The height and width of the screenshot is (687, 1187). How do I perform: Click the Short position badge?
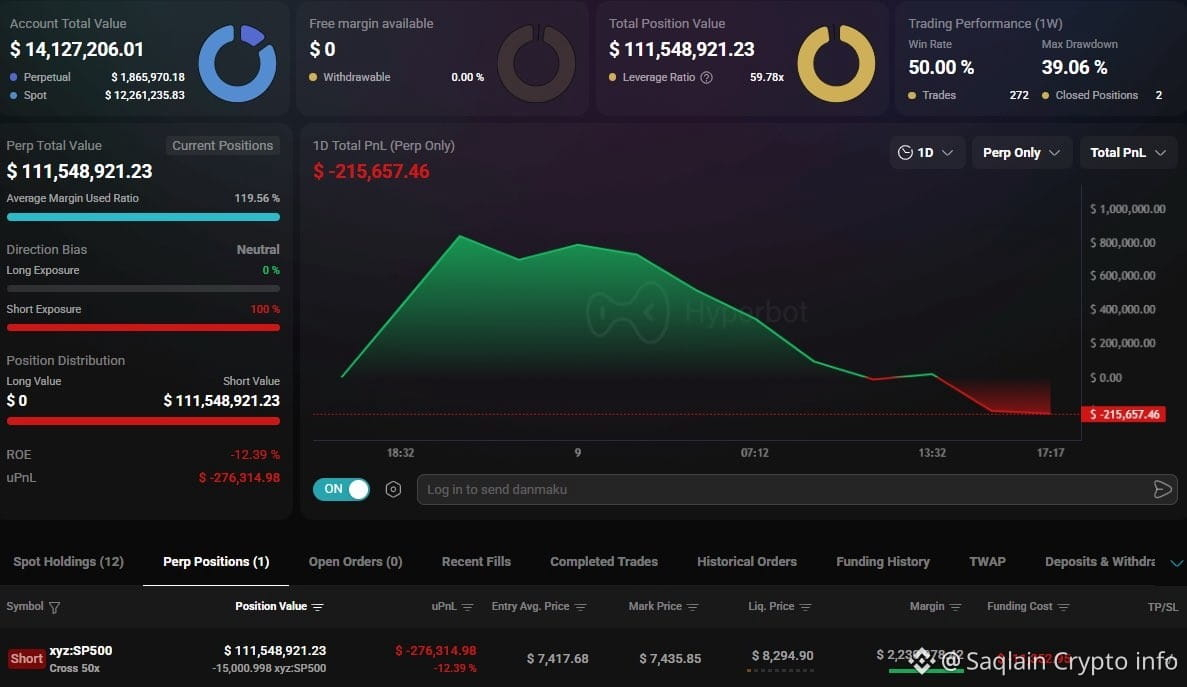click(x=26, y=658)
